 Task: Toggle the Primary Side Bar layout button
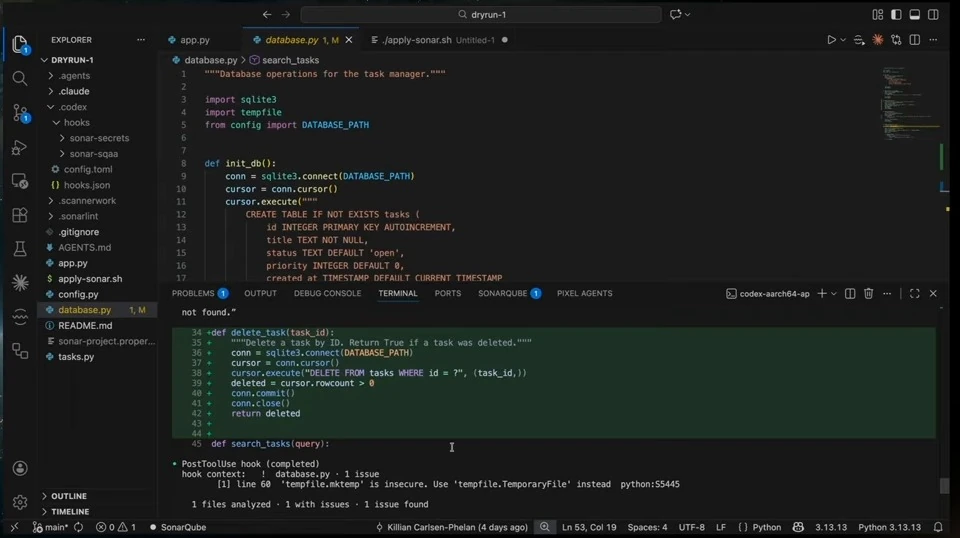(x=896, y=14)
